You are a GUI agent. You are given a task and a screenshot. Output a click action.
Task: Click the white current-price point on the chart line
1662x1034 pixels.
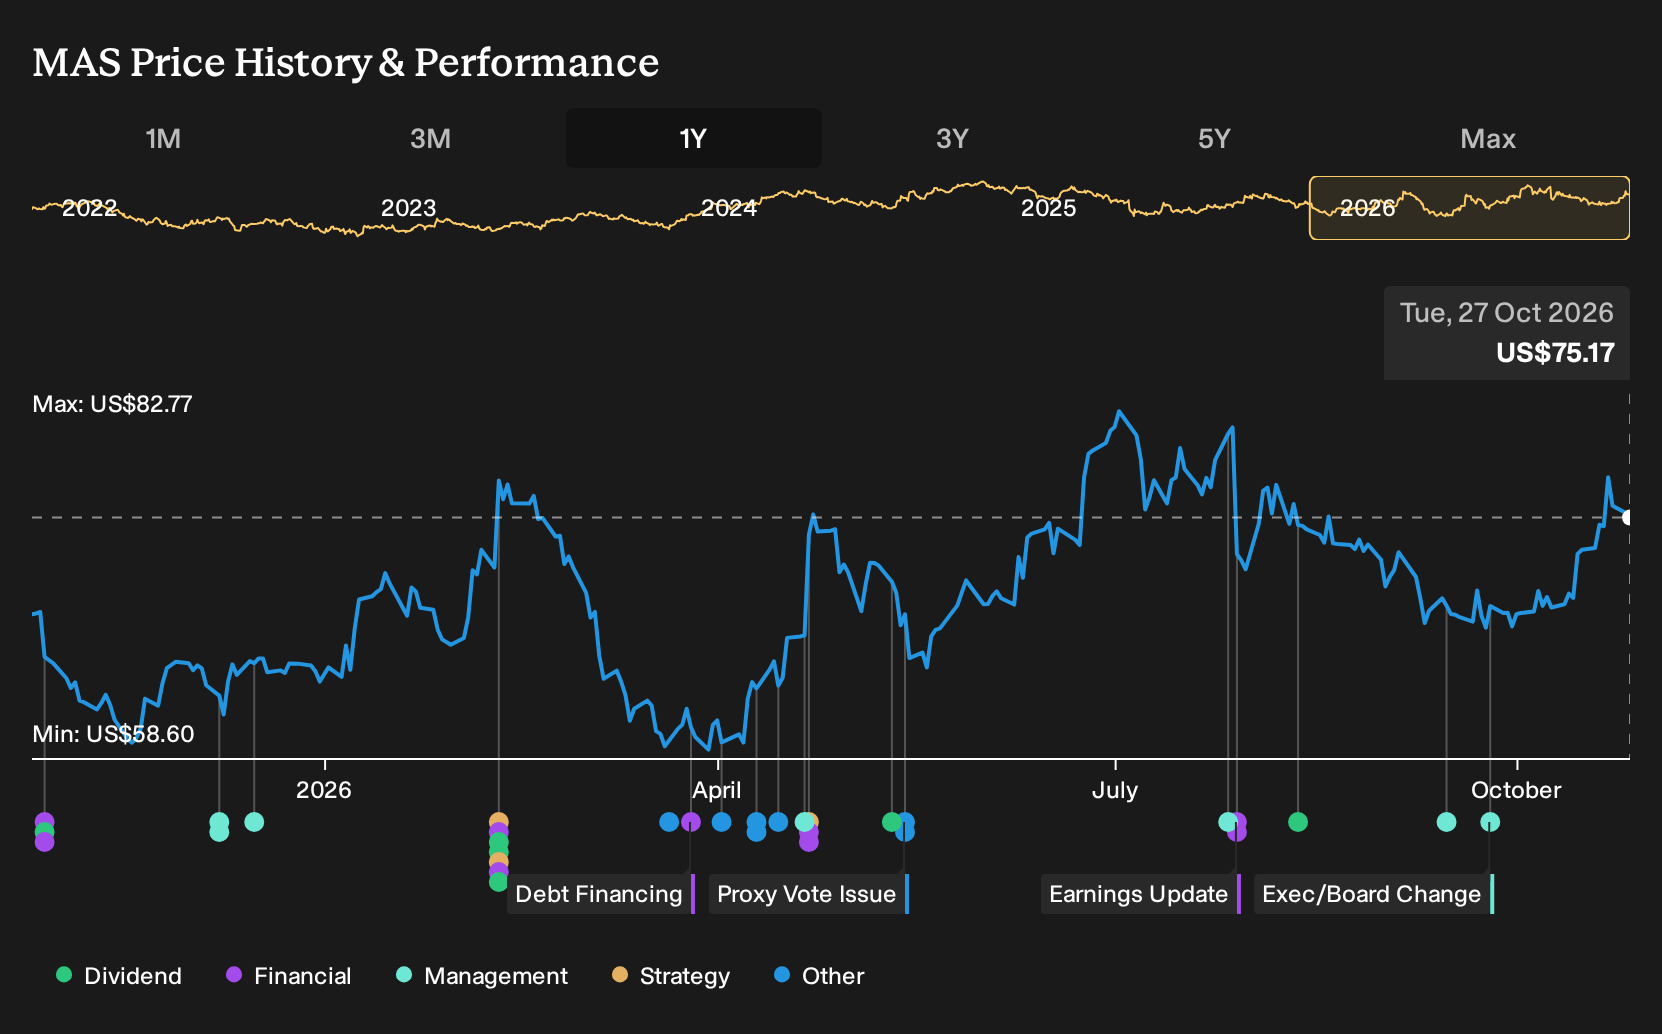(1628, 517)
